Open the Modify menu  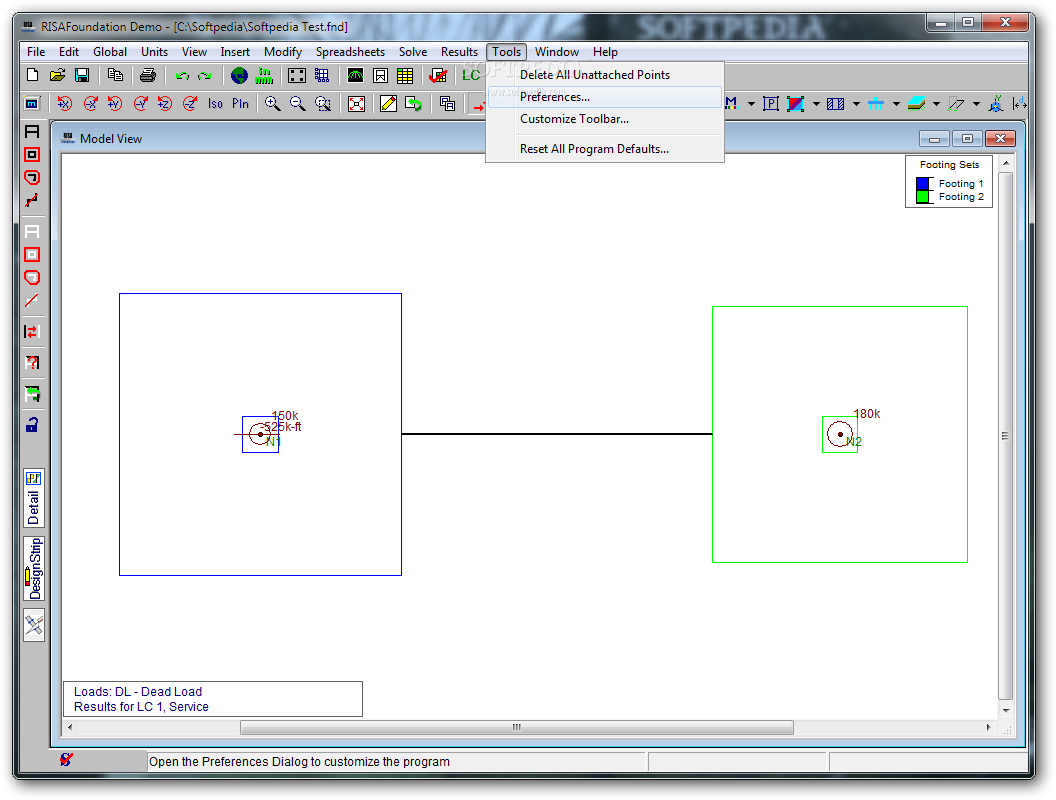283,52
